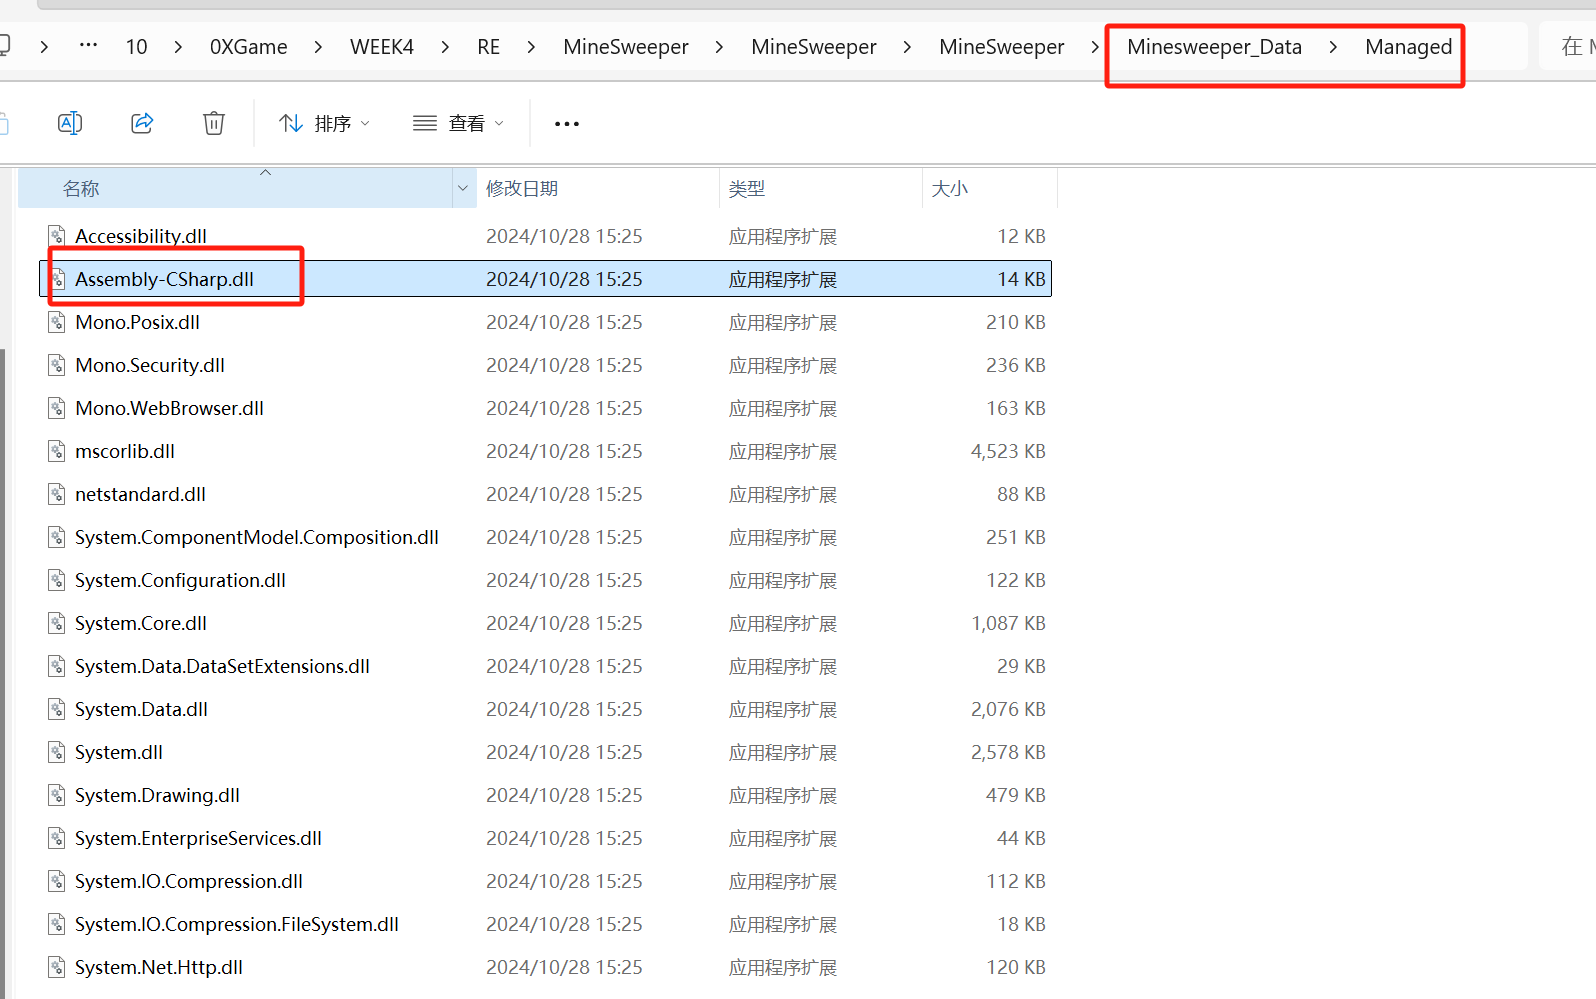Select the System.Net.Http.dll file icon

58,967
